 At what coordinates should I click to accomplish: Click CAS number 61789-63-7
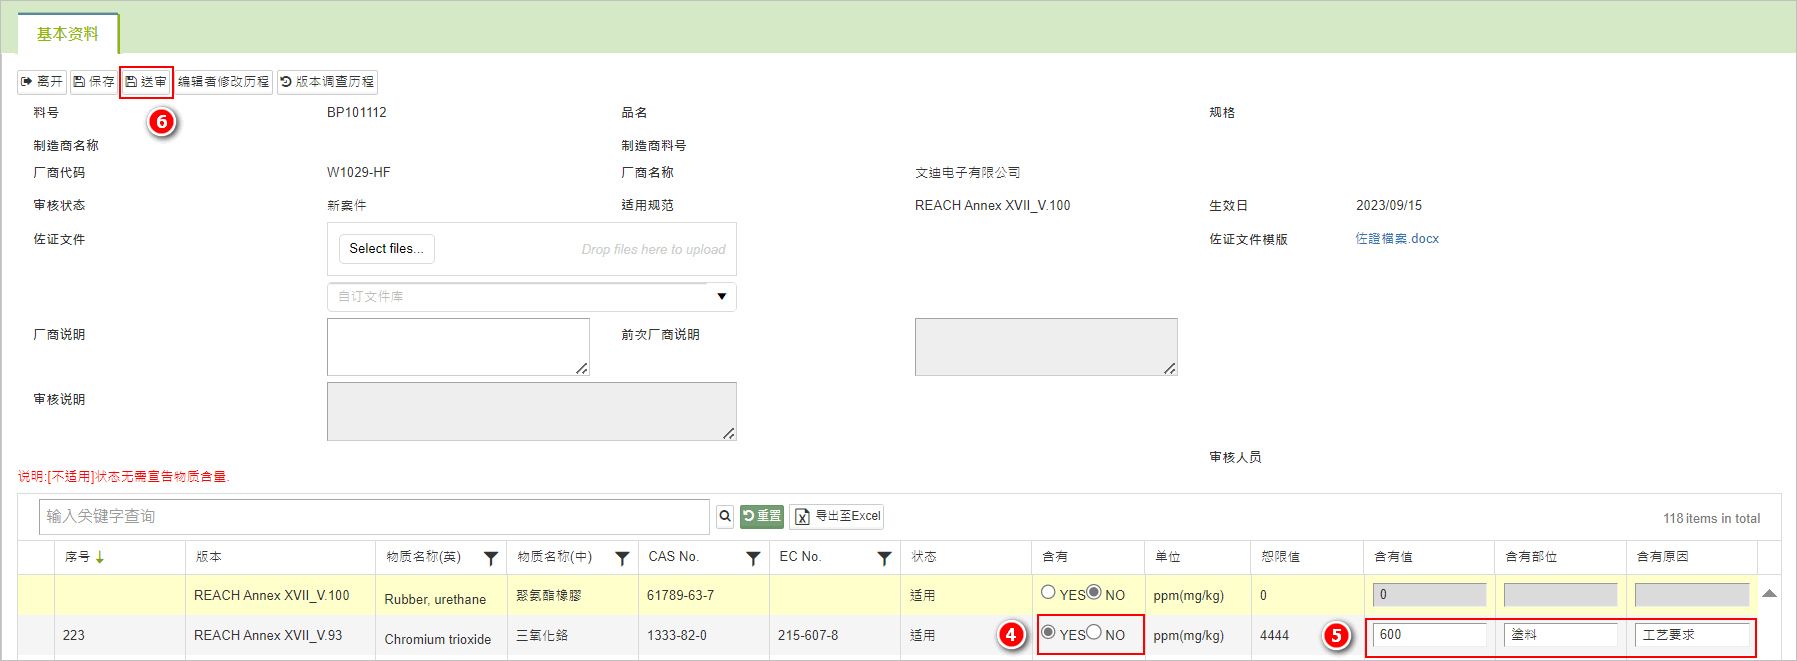(x=680, y=596)
